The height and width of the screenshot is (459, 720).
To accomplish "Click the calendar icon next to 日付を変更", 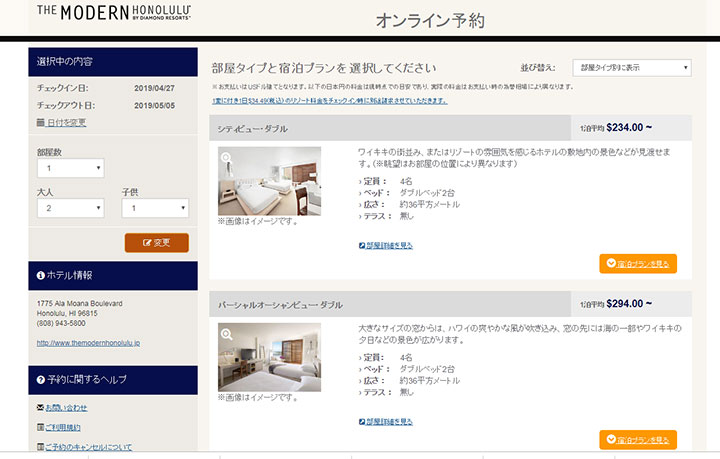I will tap(40, 123).
